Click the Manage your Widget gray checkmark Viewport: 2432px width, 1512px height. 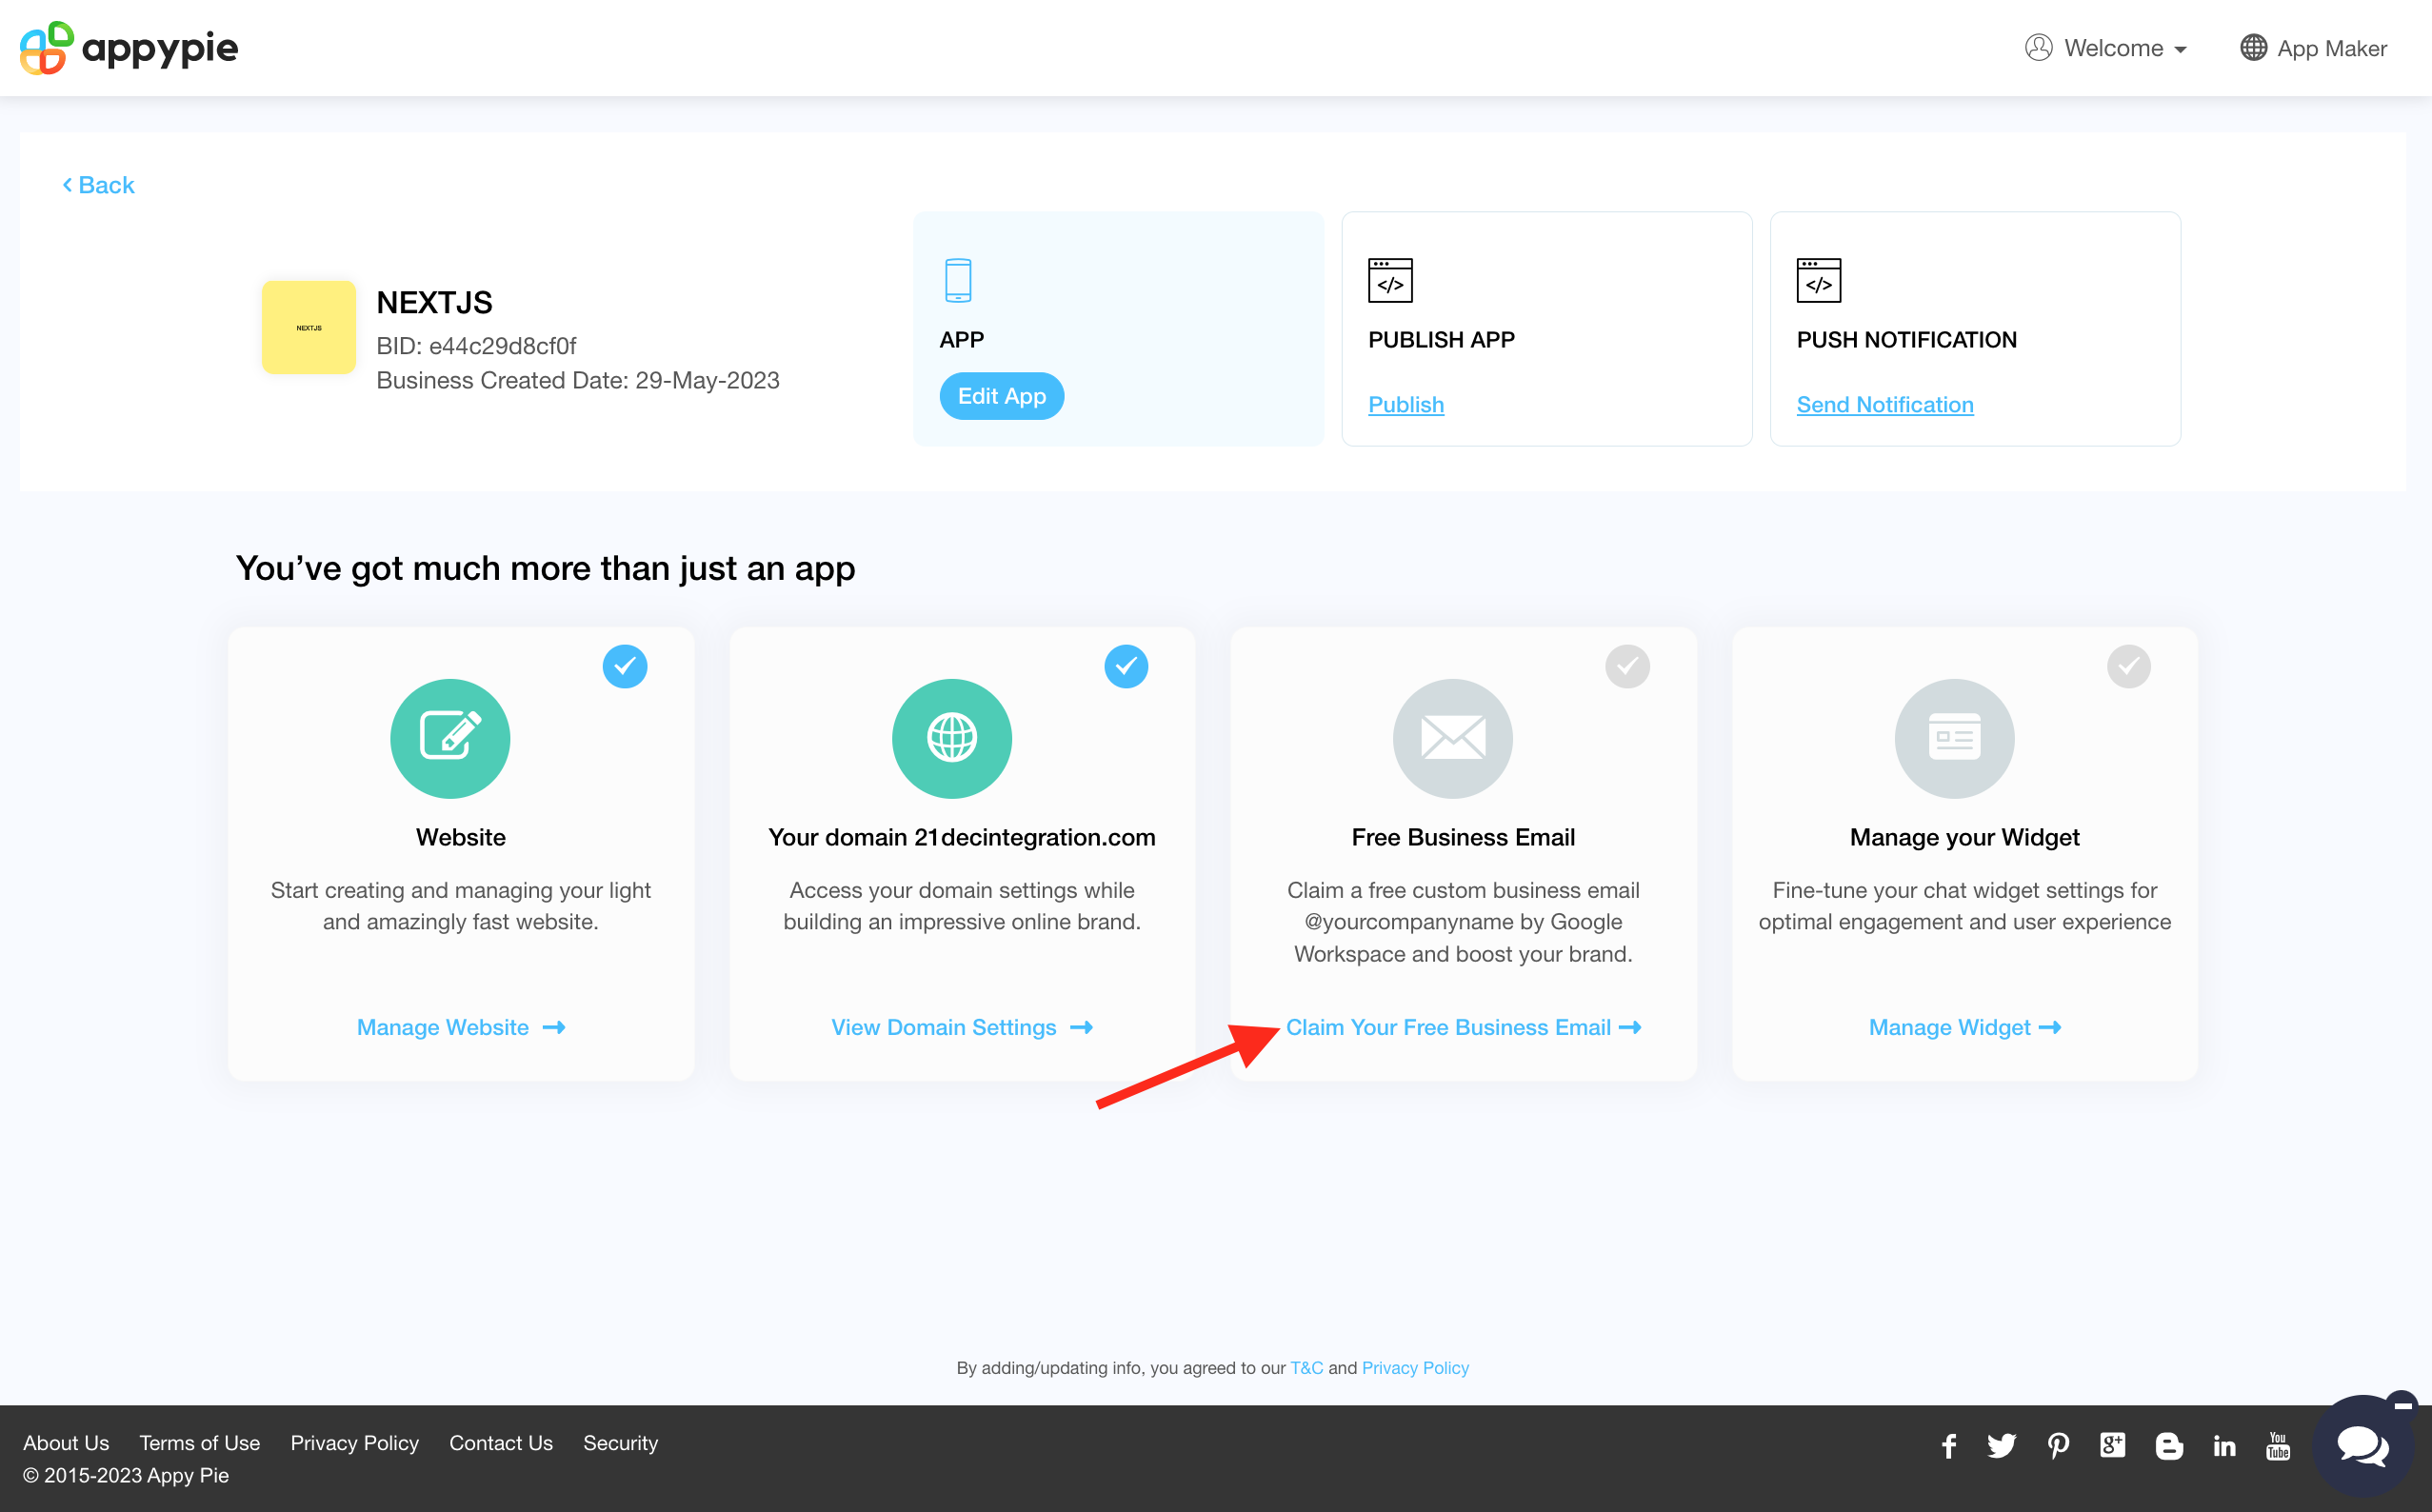2129,667
